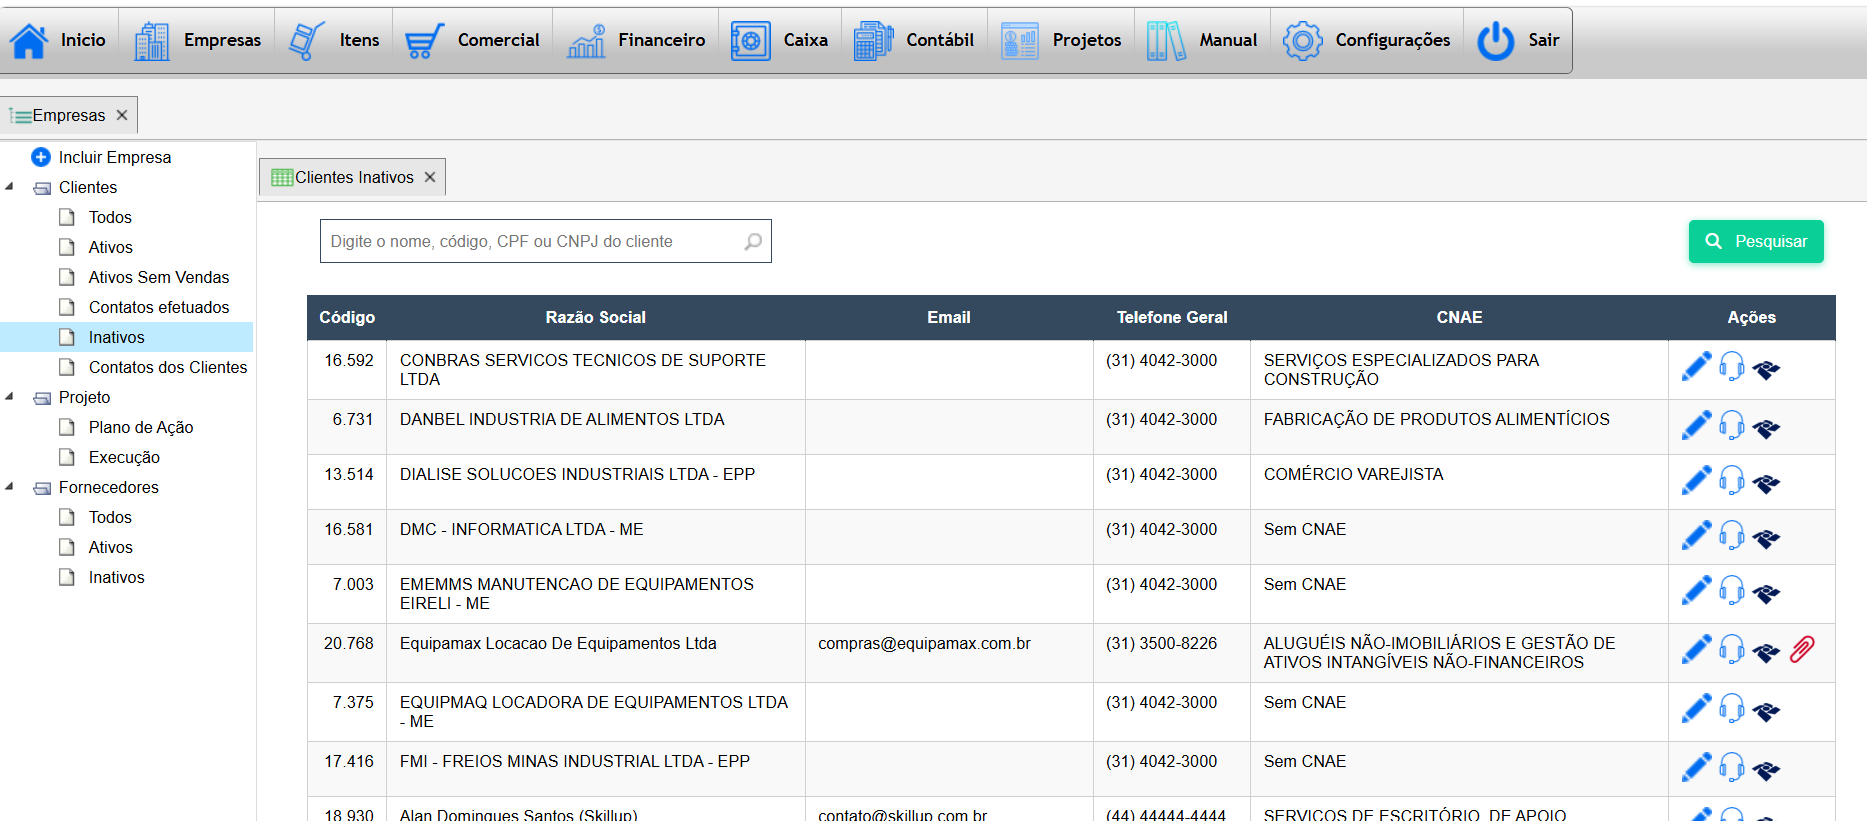1867x821 pixels.
Task: Click headset contact icon for CONBRAS row
Action: pos(1732,367)
